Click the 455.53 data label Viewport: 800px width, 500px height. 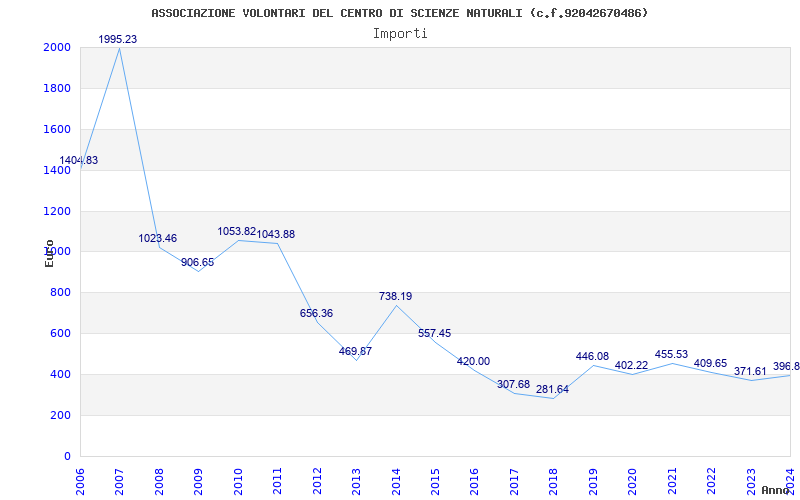(x=671, y=354)
